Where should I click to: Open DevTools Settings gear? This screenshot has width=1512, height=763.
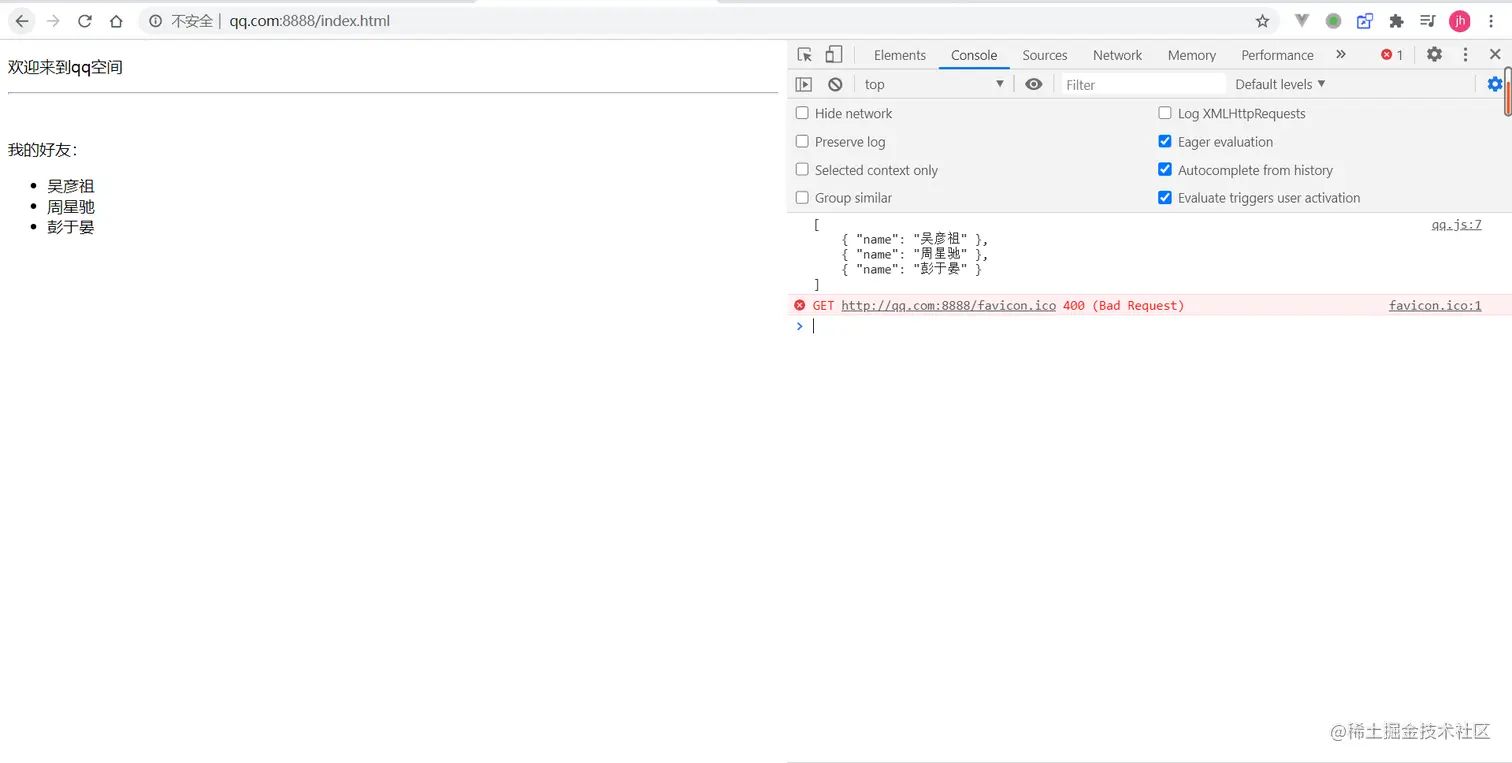pos(1434,55)
